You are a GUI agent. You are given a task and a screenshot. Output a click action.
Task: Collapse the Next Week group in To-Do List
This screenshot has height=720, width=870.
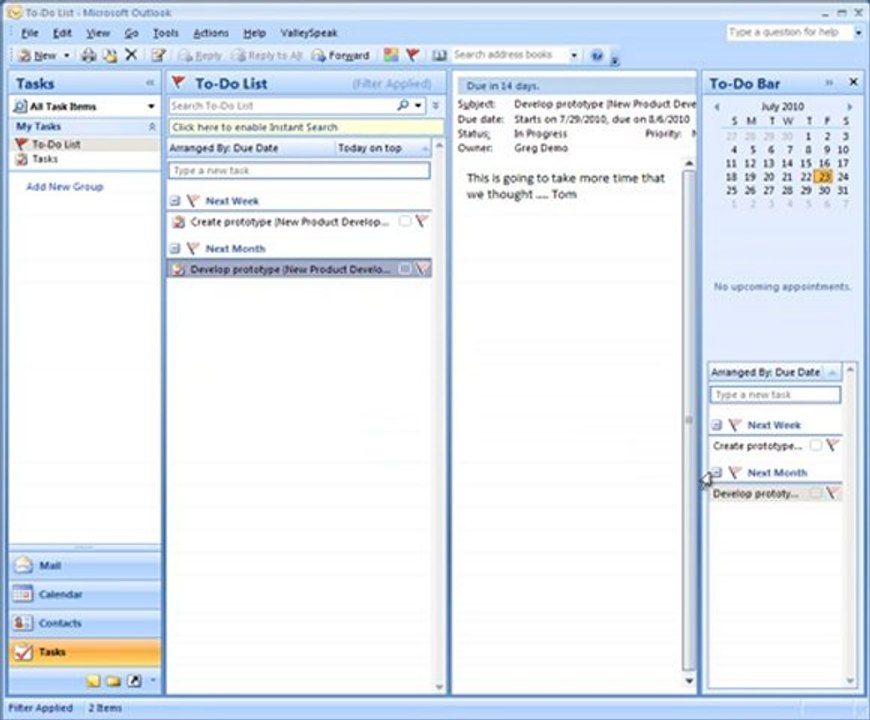175,201
